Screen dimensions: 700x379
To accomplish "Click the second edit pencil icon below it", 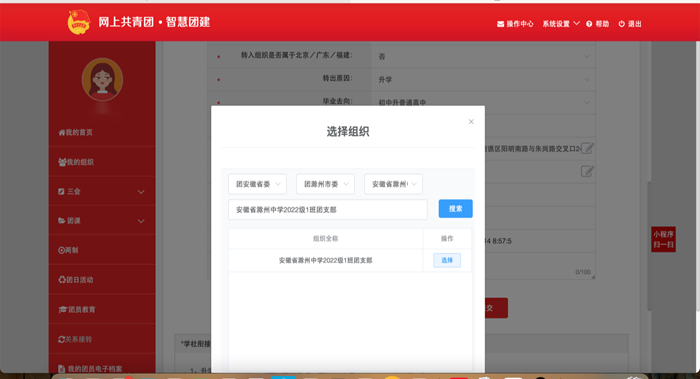I will (587, 171).
